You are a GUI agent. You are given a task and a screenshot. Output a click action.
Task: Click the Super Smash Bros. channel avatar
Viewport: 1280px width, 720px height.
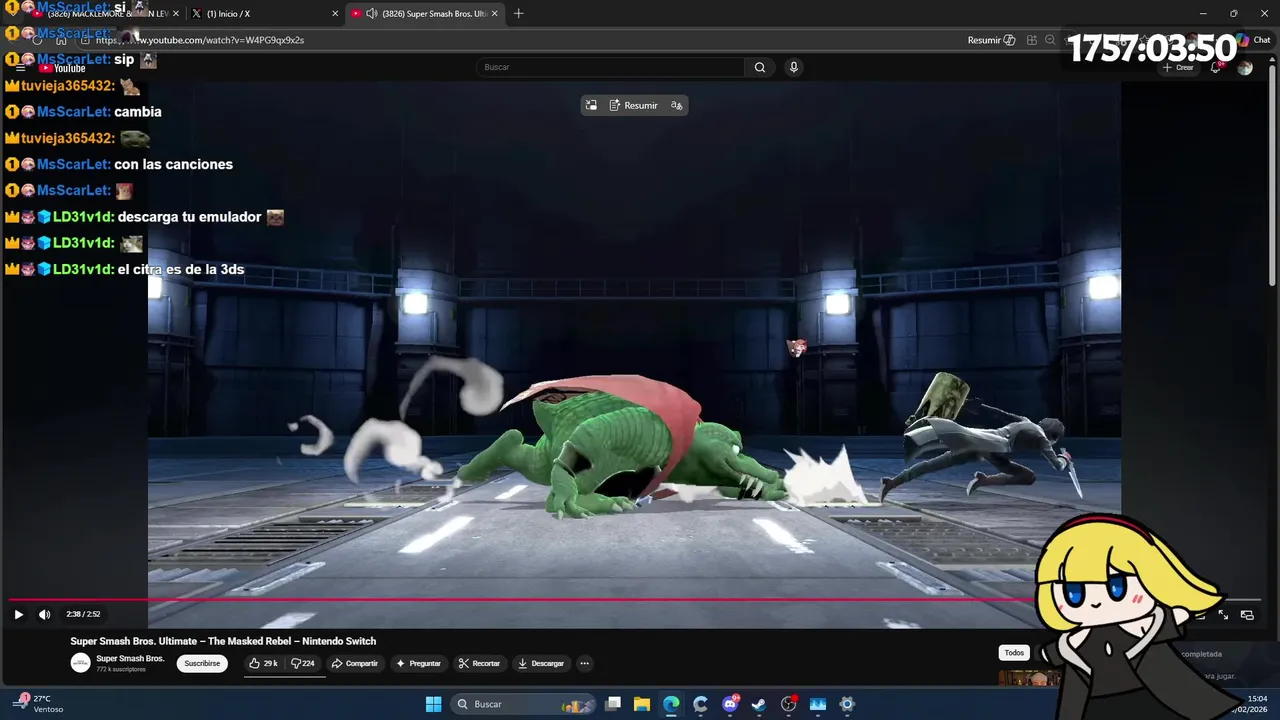(80, 663)
